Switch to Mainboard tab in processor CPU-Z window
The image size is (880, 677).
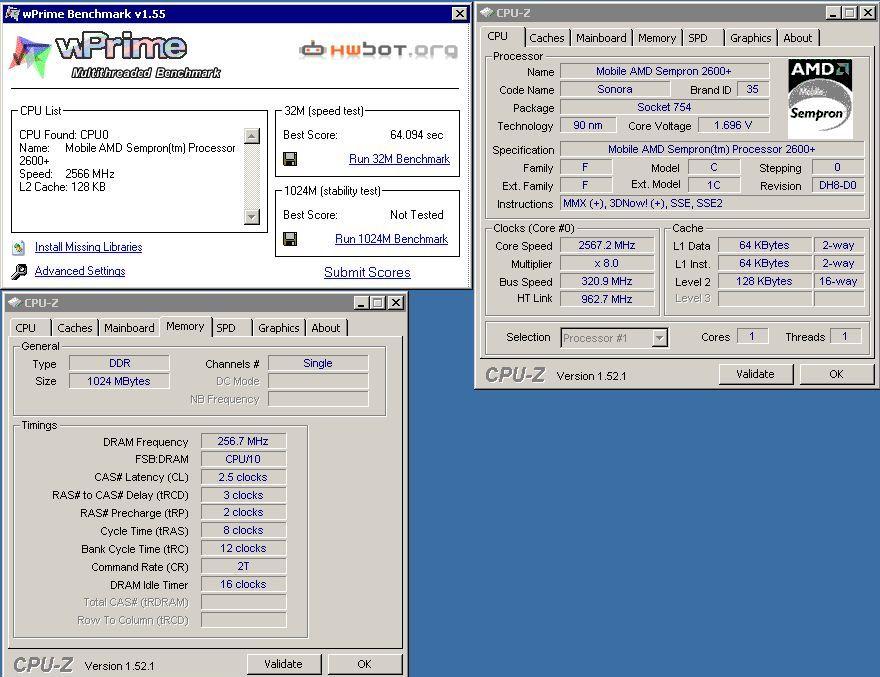click(601, 38)
